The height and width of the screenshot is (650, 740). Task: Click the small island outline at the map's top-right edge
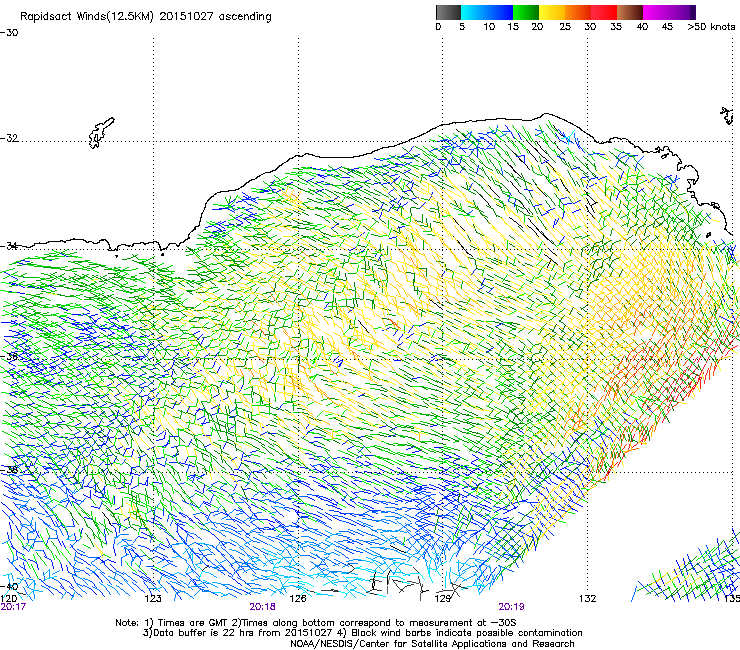coord(727,115)
